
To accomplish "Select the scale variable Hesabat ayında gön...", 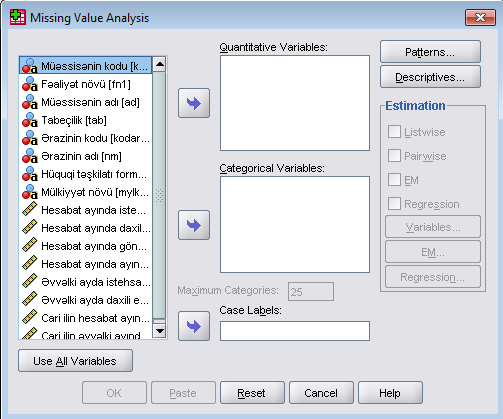I will coord(86,246).
